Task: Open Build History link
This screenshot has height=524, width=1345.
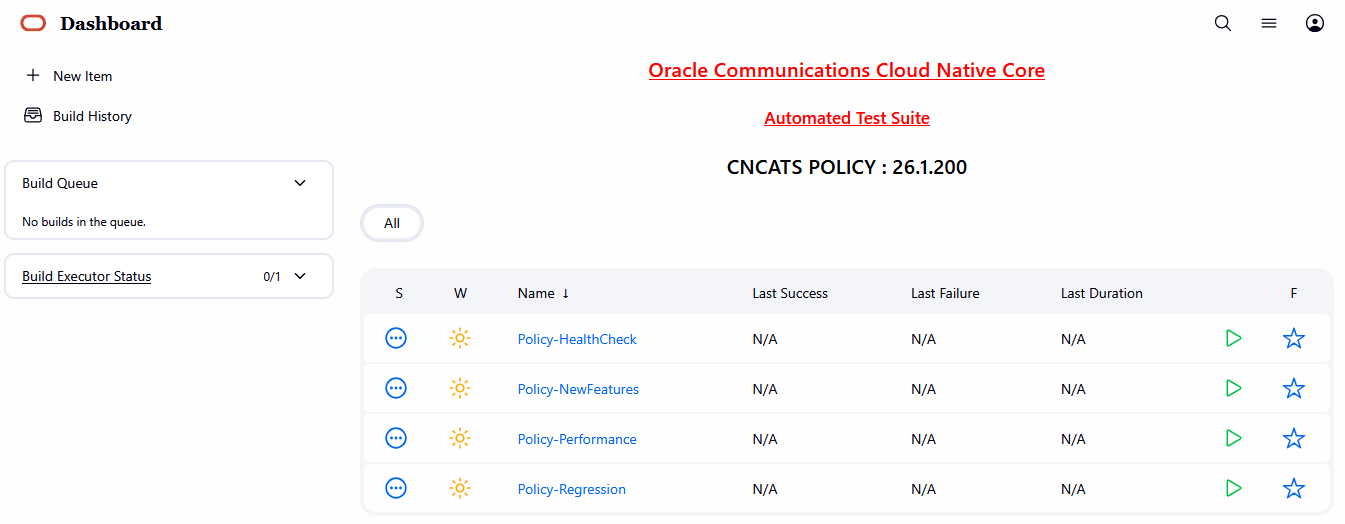Action: point(92,116)
